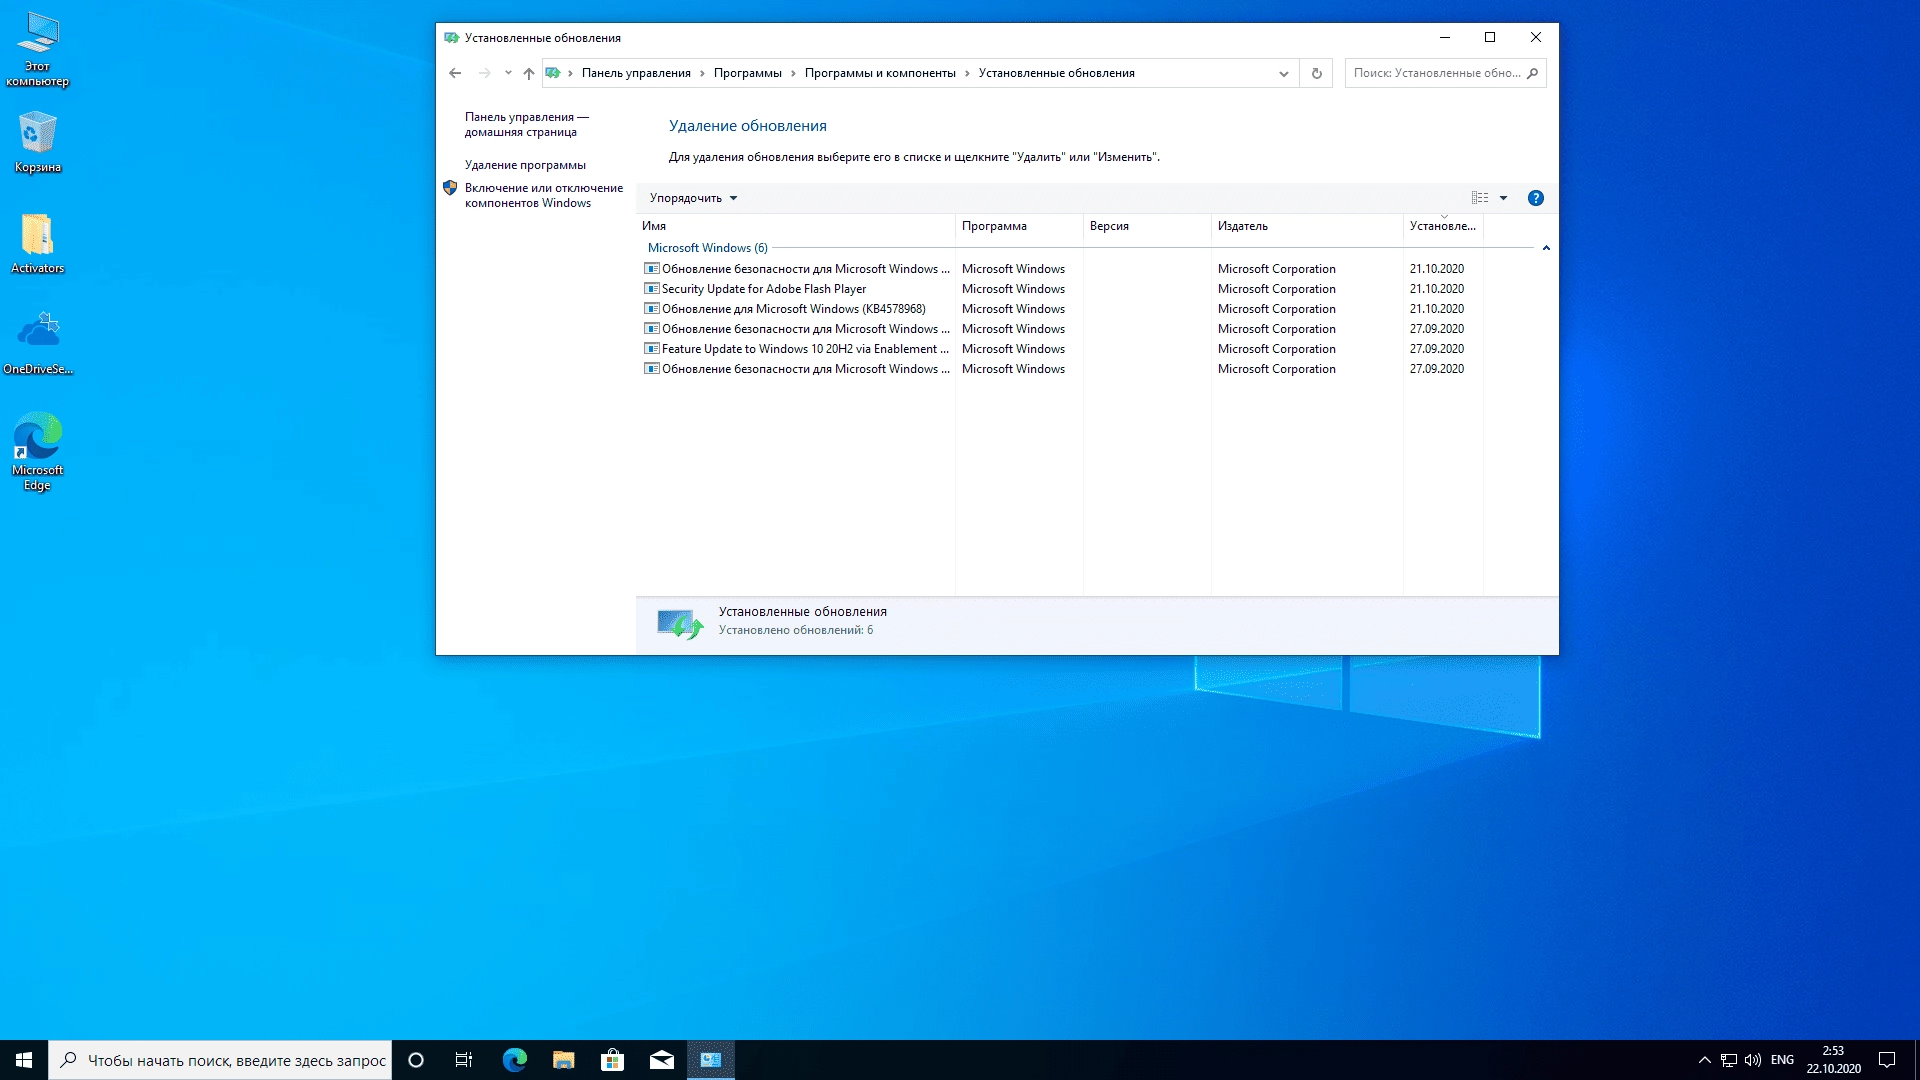Click the Панель управления breadcrumb

pyautogui.click(x=636, y=73)
